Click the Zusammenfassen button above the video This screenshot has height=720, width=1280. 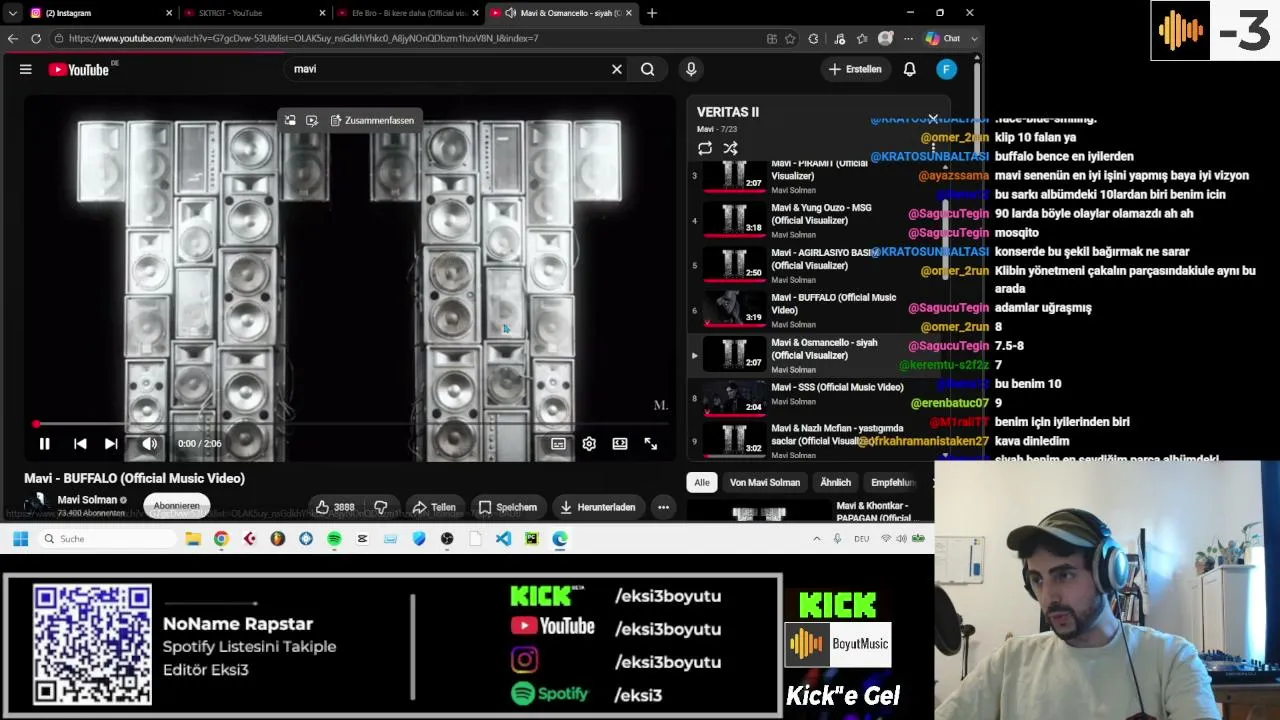pyautogui.click(x=372, y=120)
